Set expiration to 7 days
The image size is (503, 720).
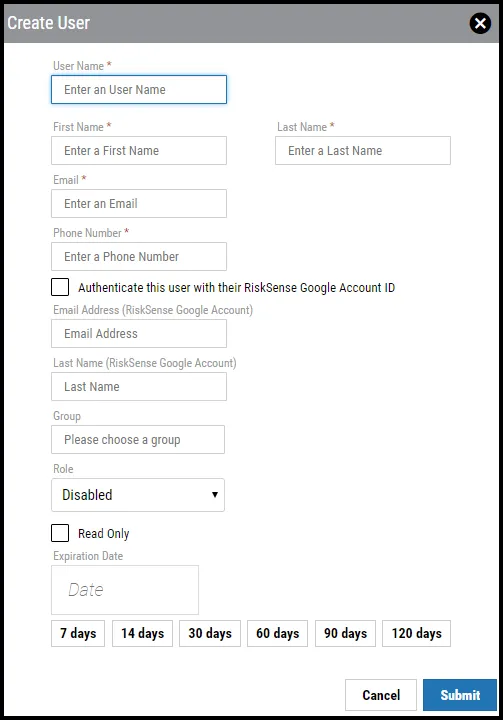(78, 634)
